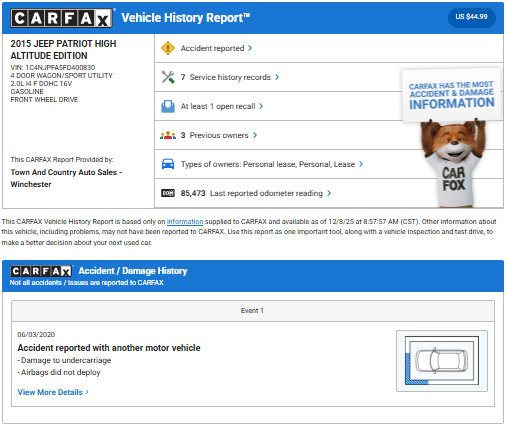Click the vehicle damage location diagram

coord(442,361)
